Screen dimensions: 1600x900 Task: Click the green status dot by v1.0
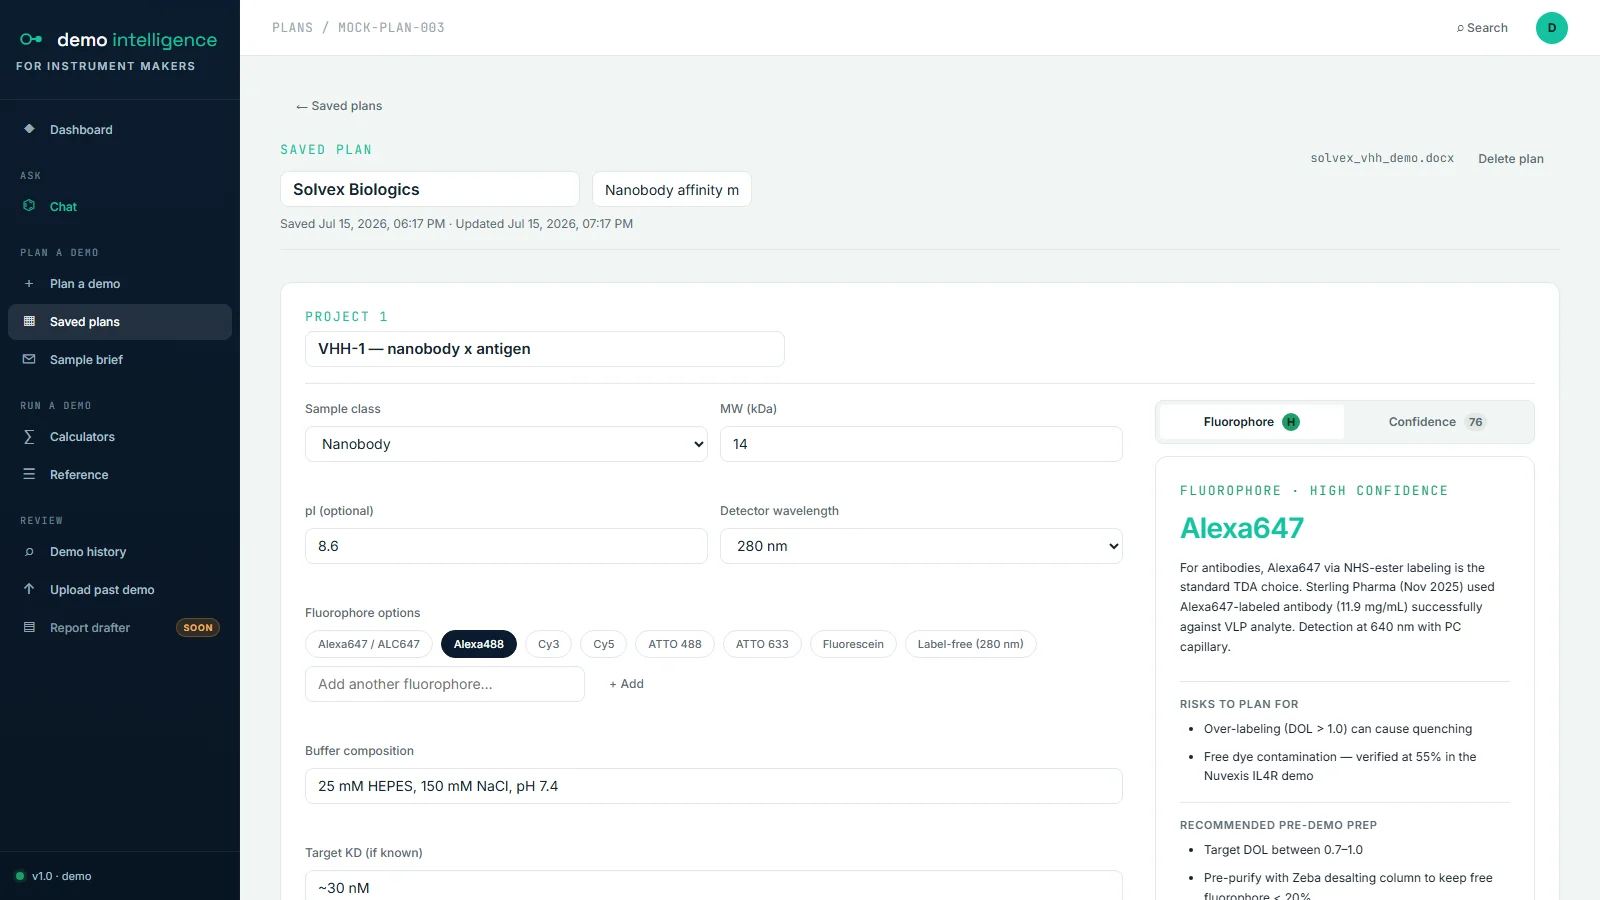(x=20, y=876)
